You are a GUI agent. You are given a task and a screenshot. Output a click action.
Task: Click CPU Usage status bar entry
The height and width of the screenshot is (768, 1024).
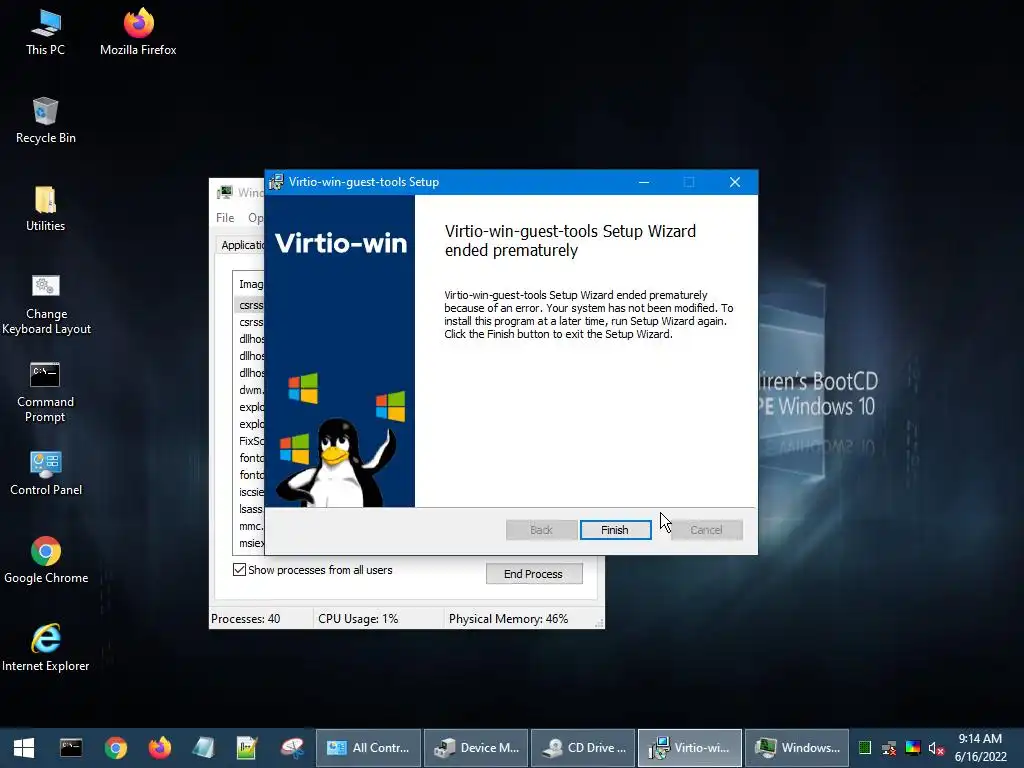coord(358,618)
